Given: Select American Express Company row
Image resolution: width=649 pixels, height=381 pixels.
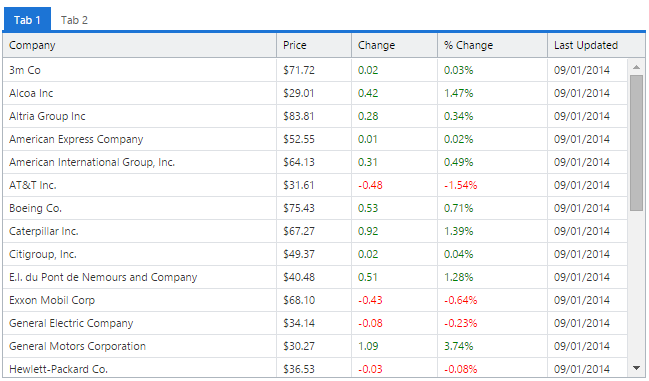Looking at the screenshot, I should [x=315, y=139].
